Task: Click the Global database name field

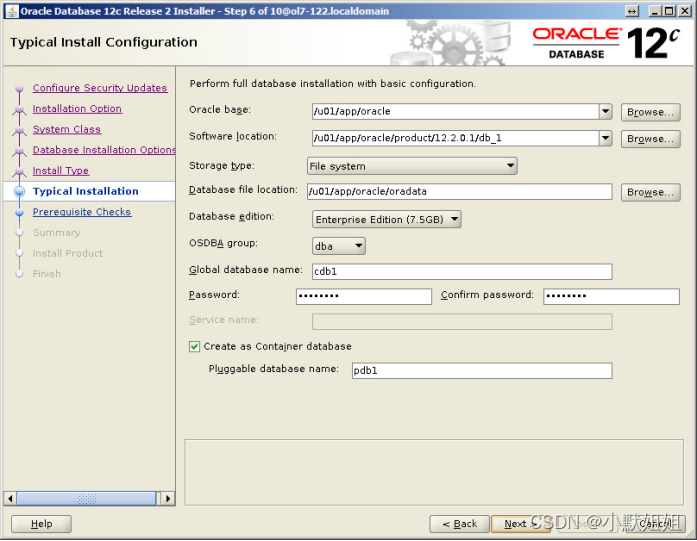Action: click(462, 272)
